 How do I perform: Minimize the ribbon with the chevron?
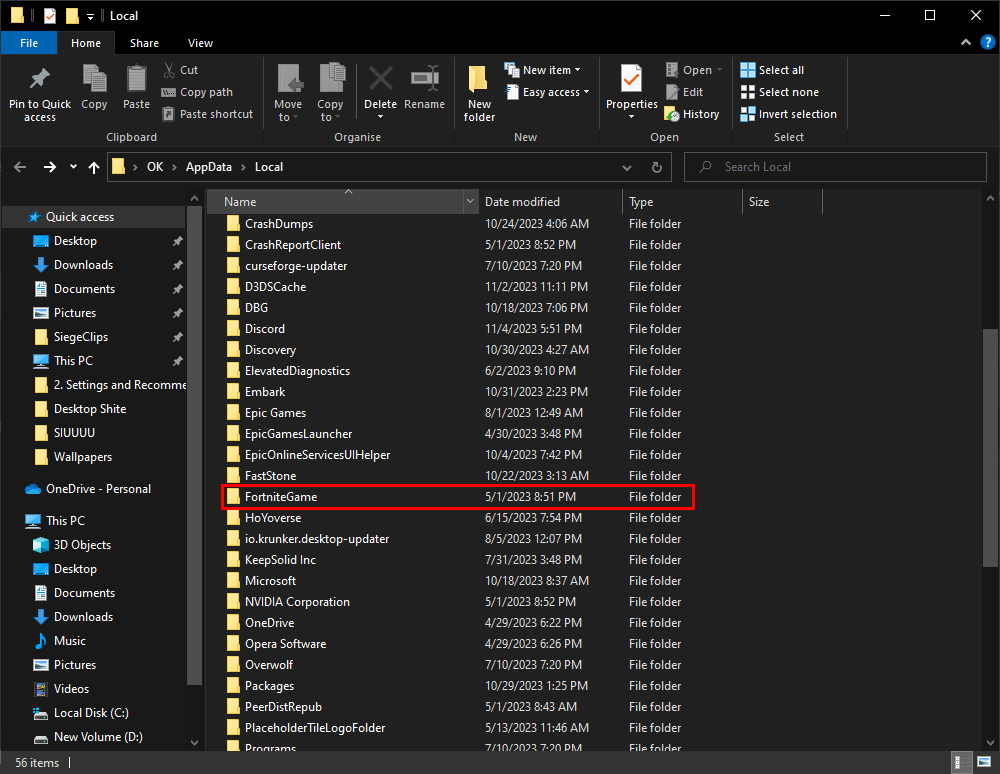coord(966,43)
